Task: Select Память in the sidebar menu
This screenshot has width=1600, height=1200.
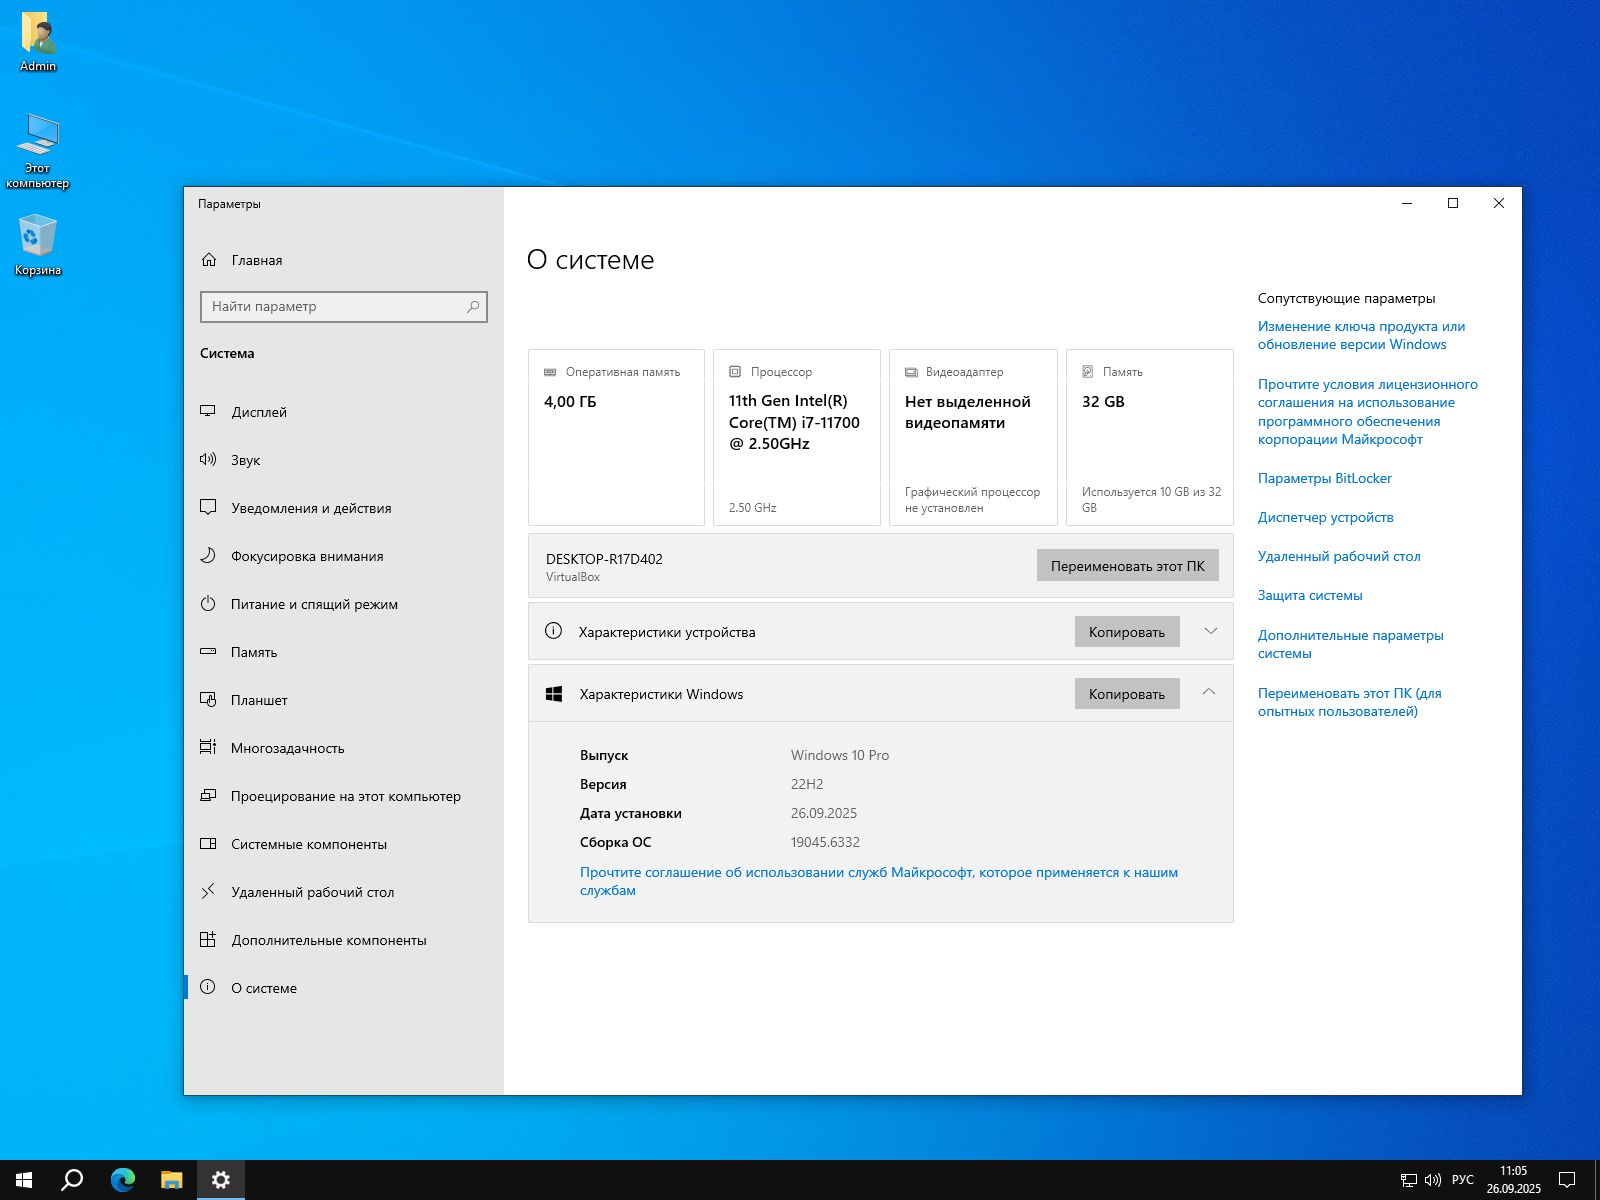Action: click(x=254, y=652)
